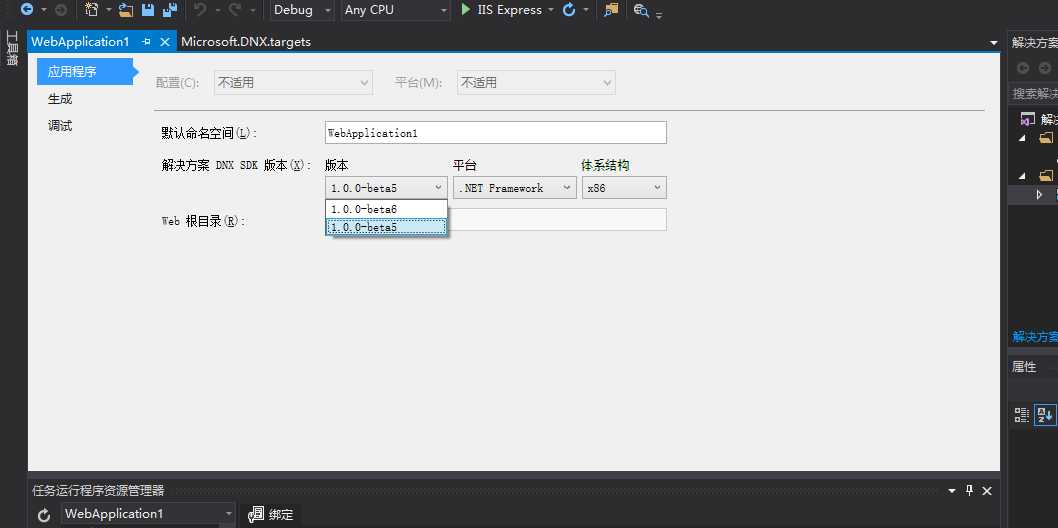Select 1.0.0-beta6 from the version list
Viewport: 1058px width, 528px height.
click(x=386, y=209)
